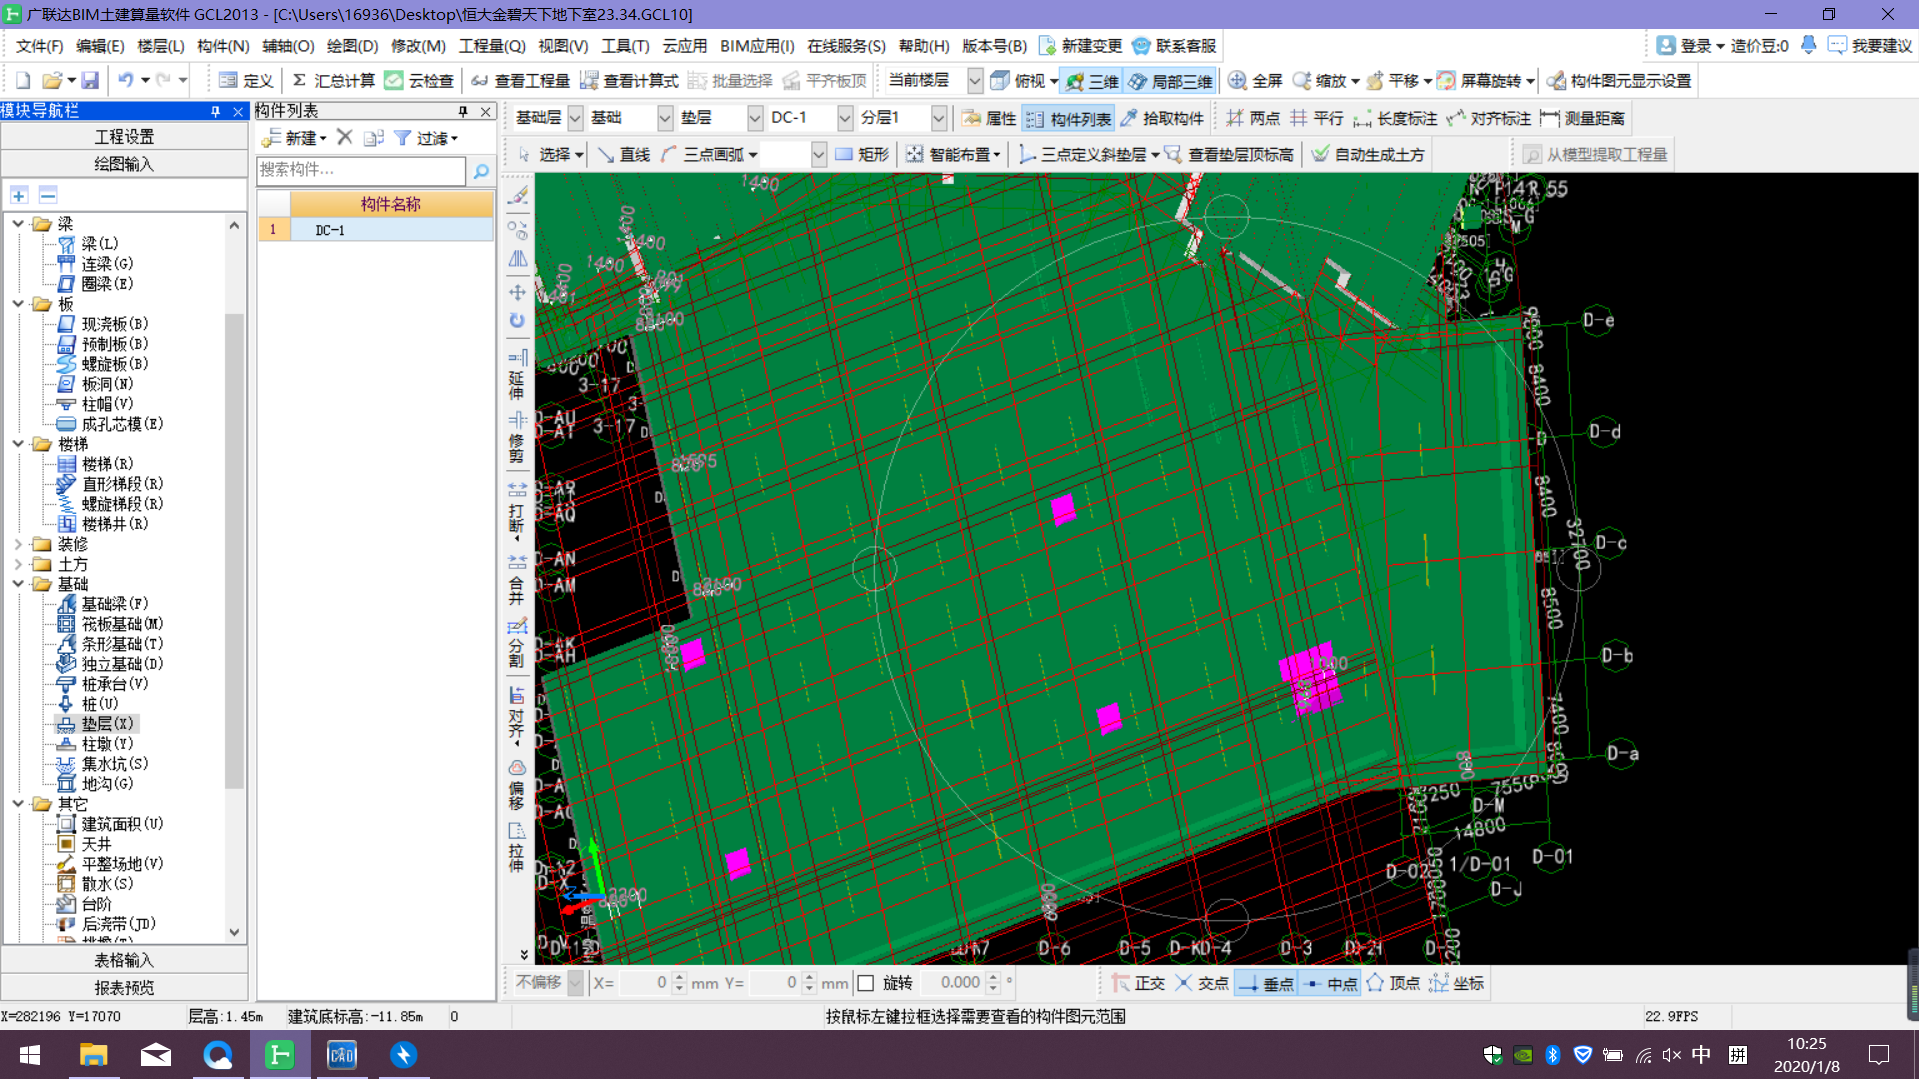Viewport: 1919px width, 1079px height.
Task: Click the Open file icon
Action: [53, 81]
